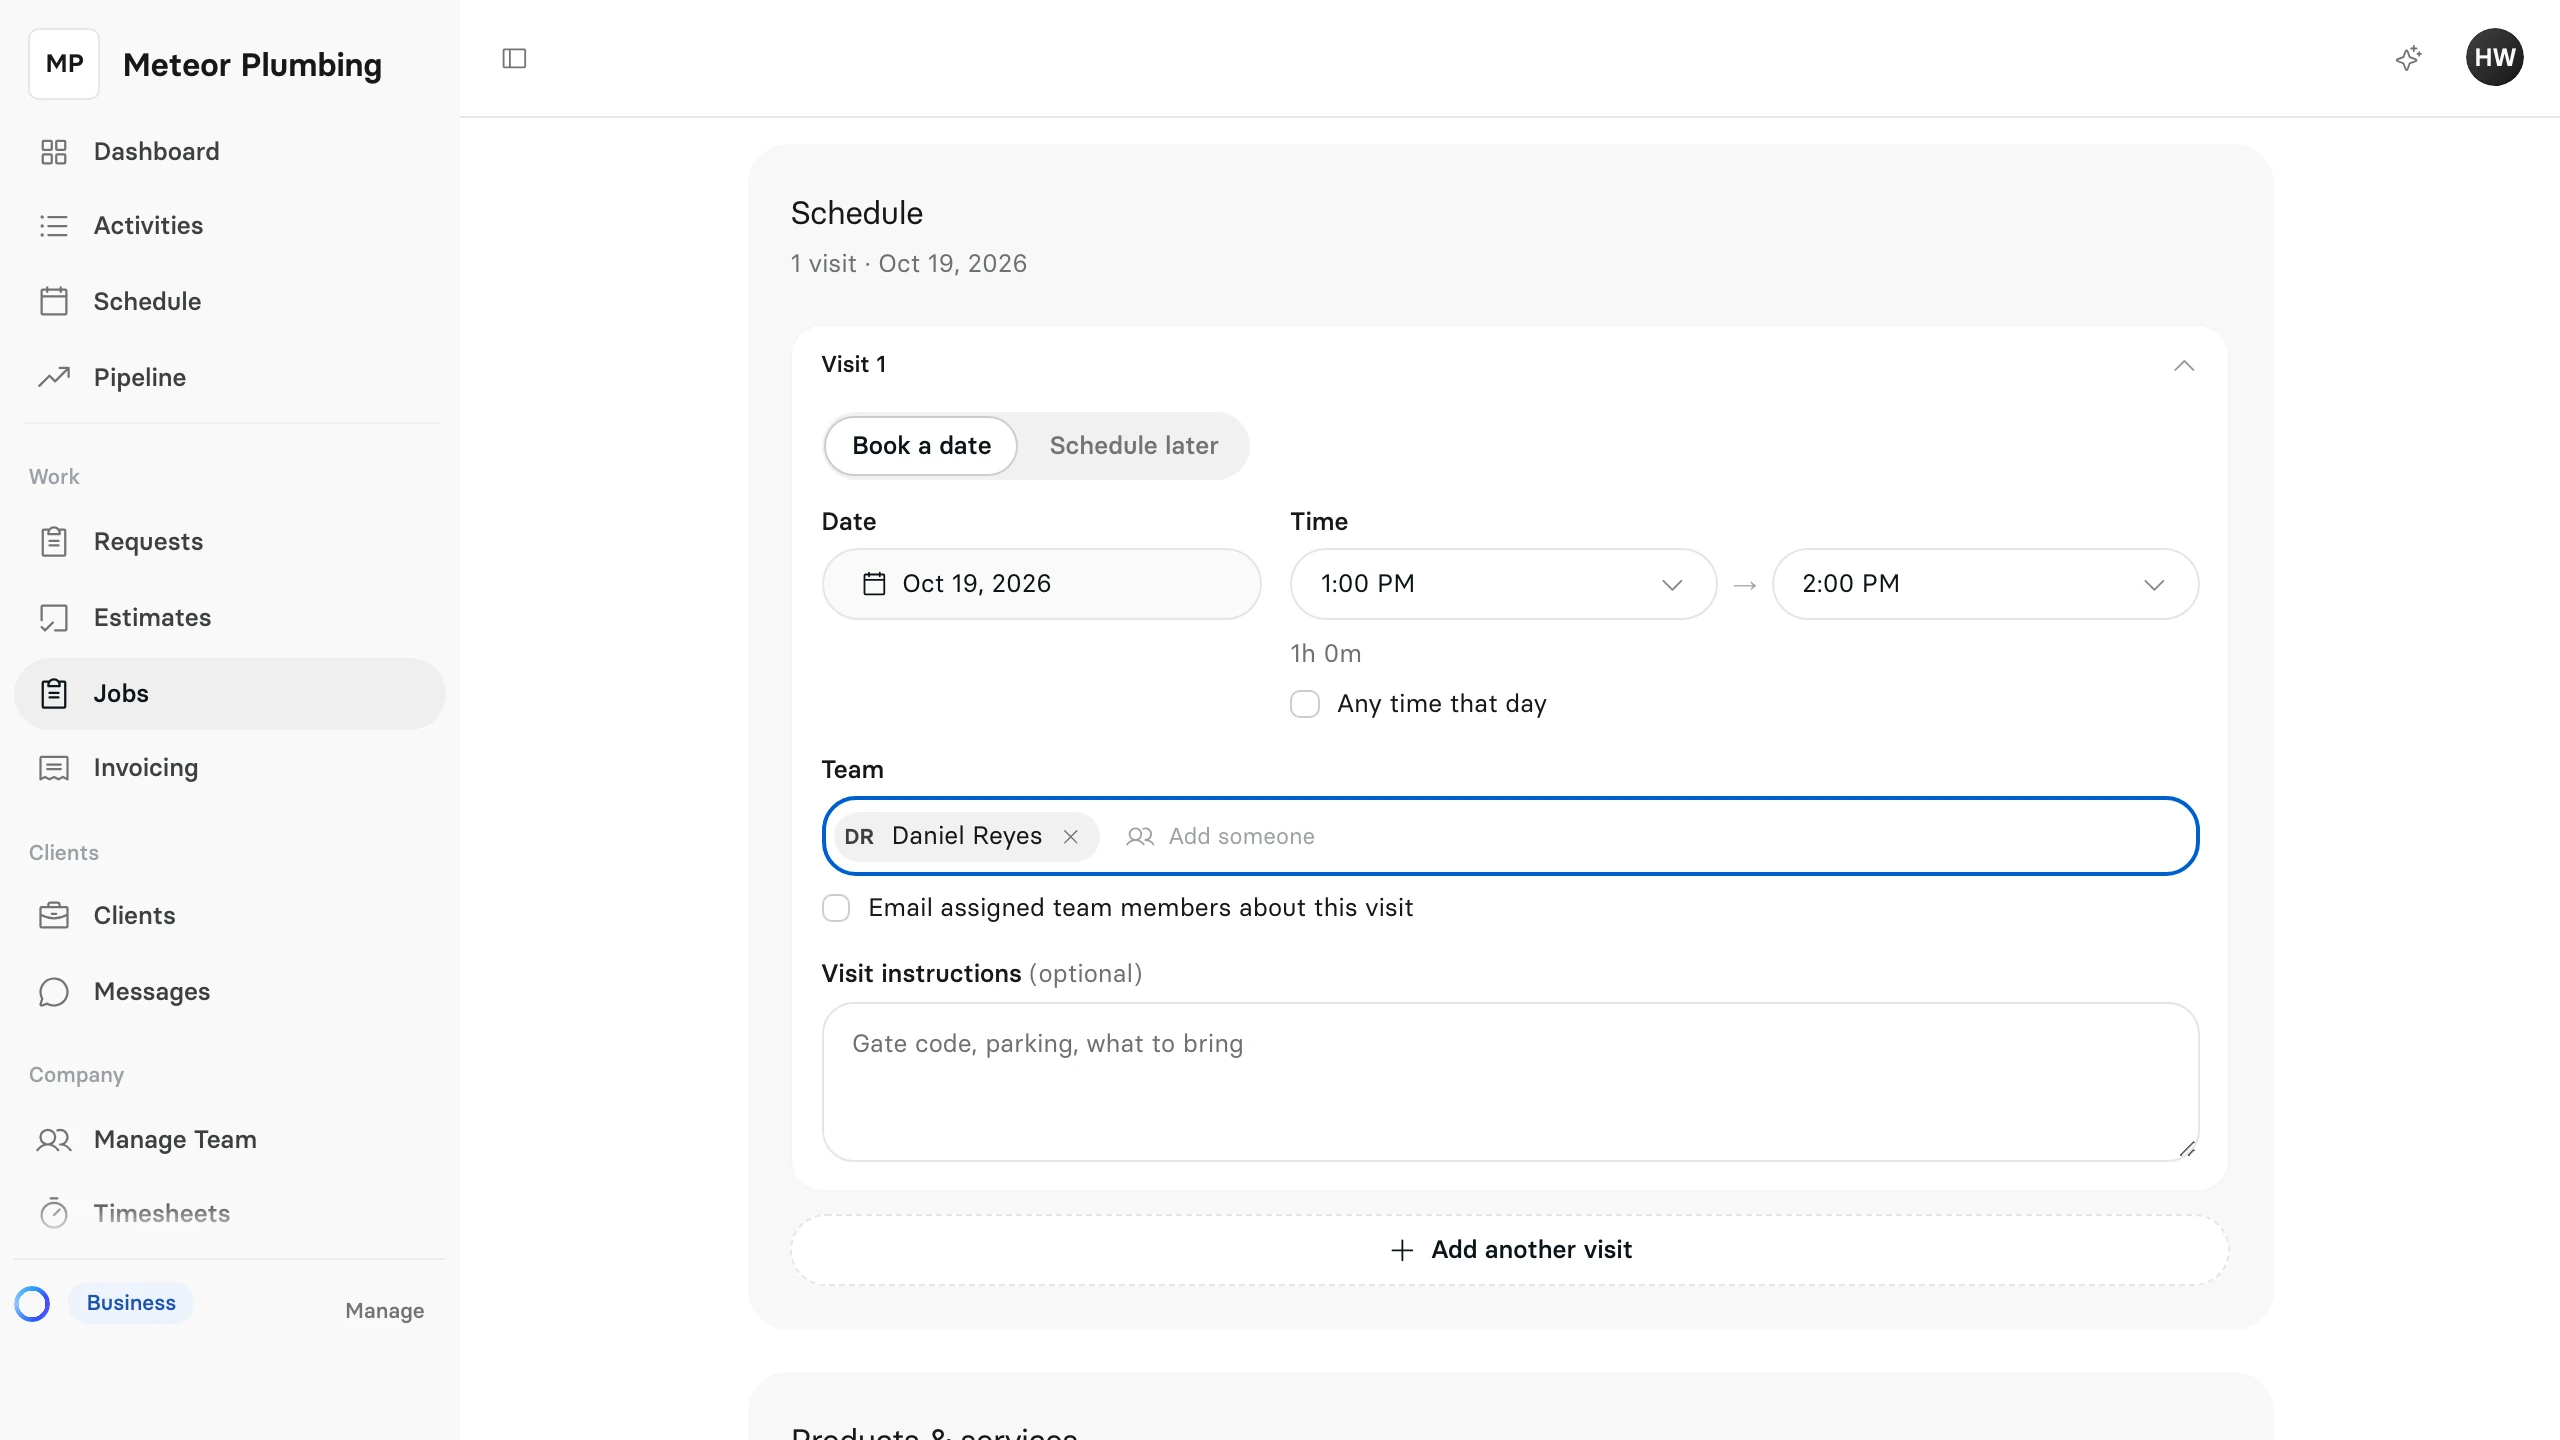Open the AI sparkle assistant icon
The width and height of the screenshot is (2560, 1440).
pos(2409,58)
